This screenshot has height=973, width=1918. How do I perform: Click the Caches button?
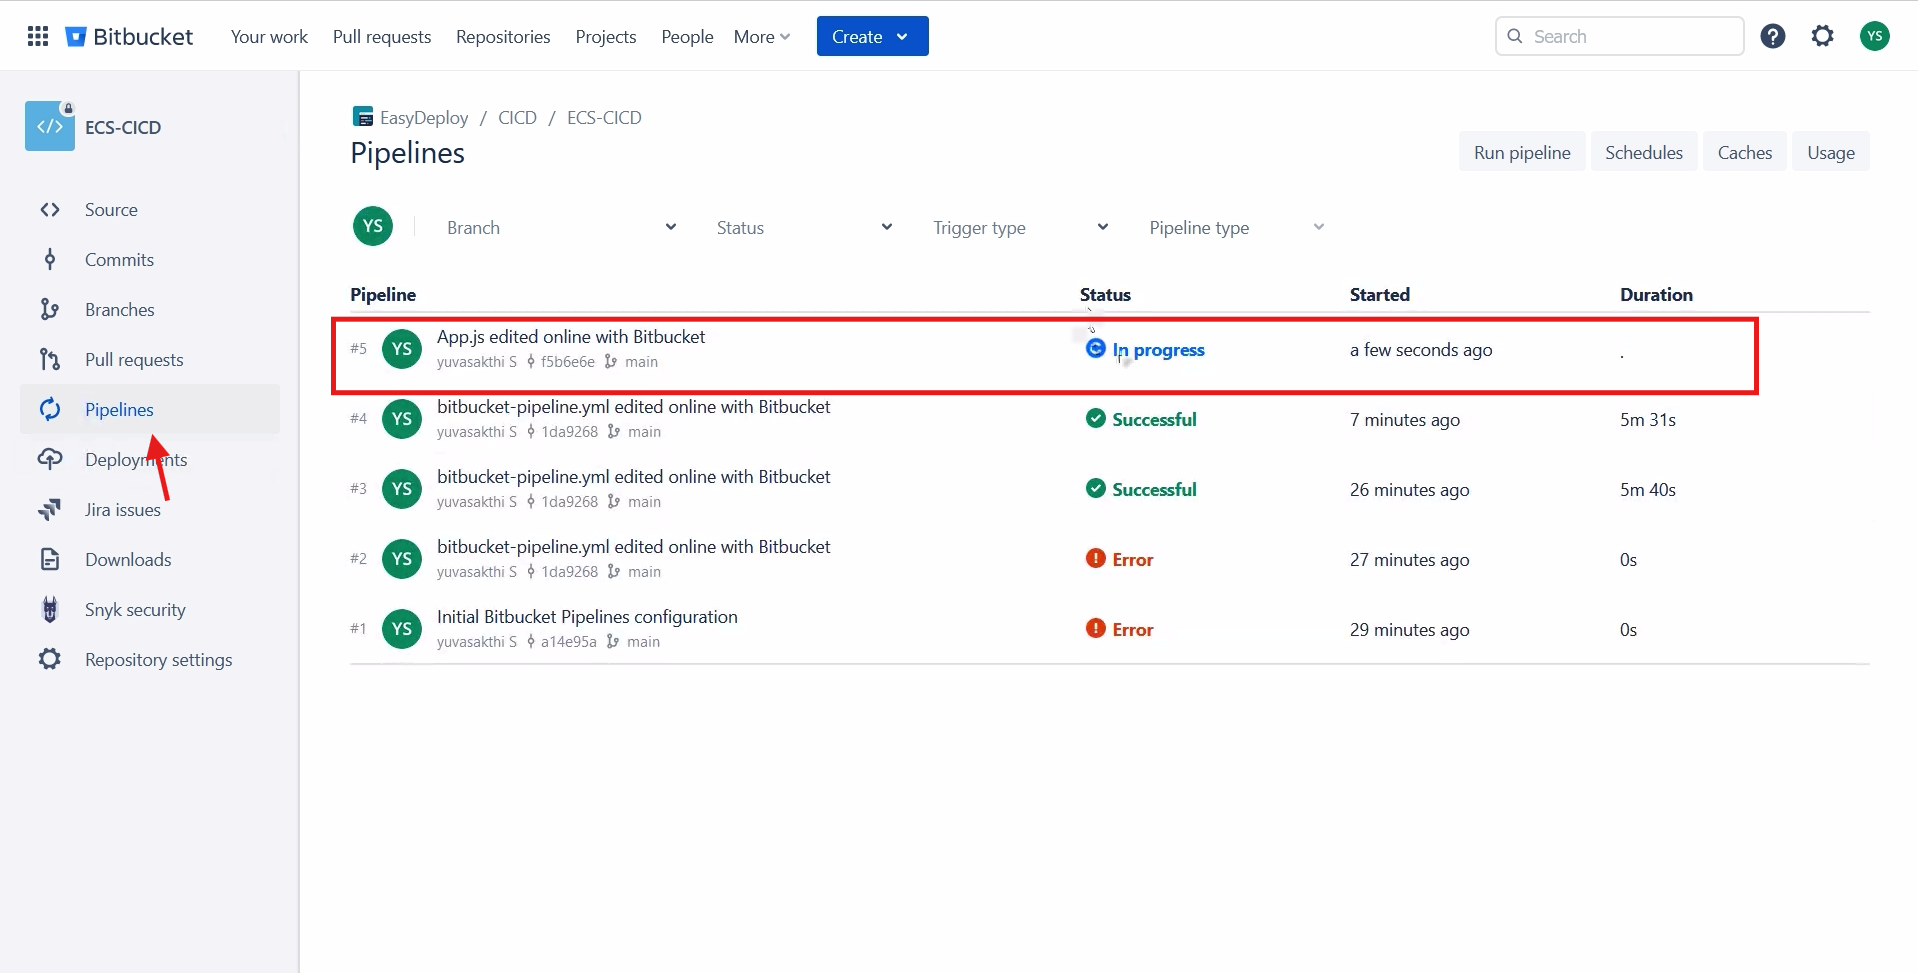(x=1745, y=152)
